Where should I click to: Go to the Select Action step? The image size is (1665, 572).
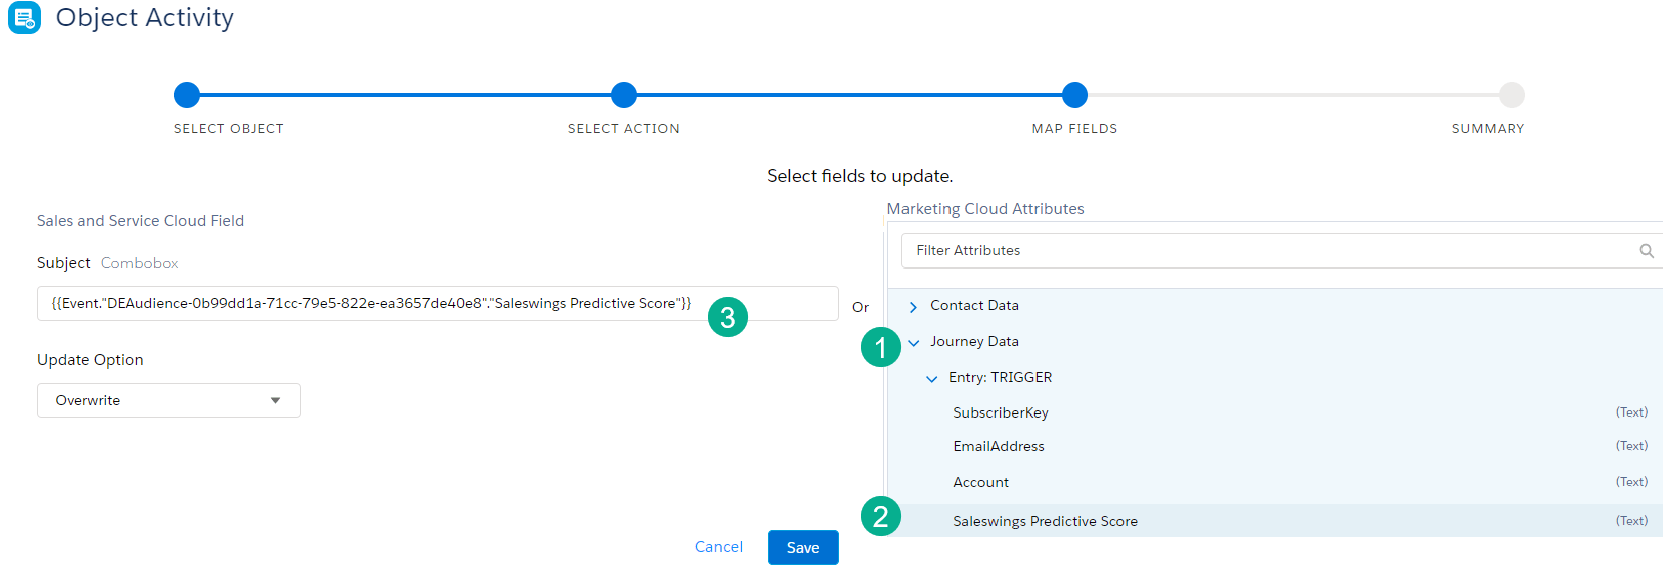point(624,95)
